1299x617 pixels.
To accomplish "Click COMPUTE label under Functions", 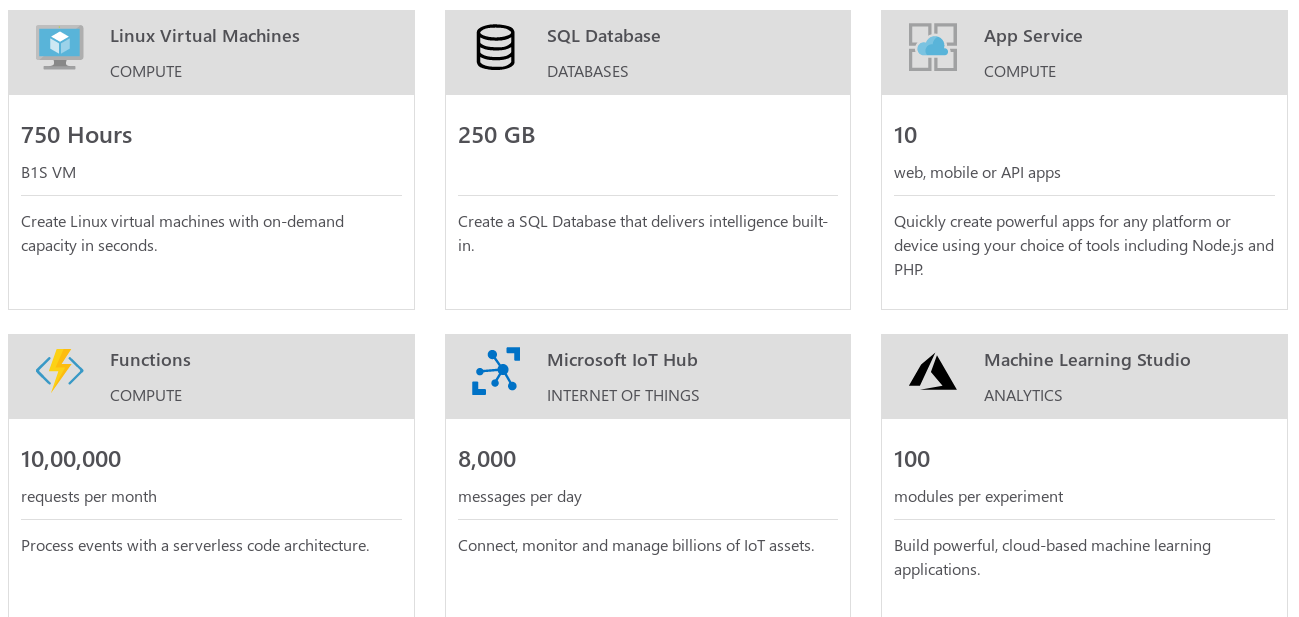I will (x=146, y=396).
